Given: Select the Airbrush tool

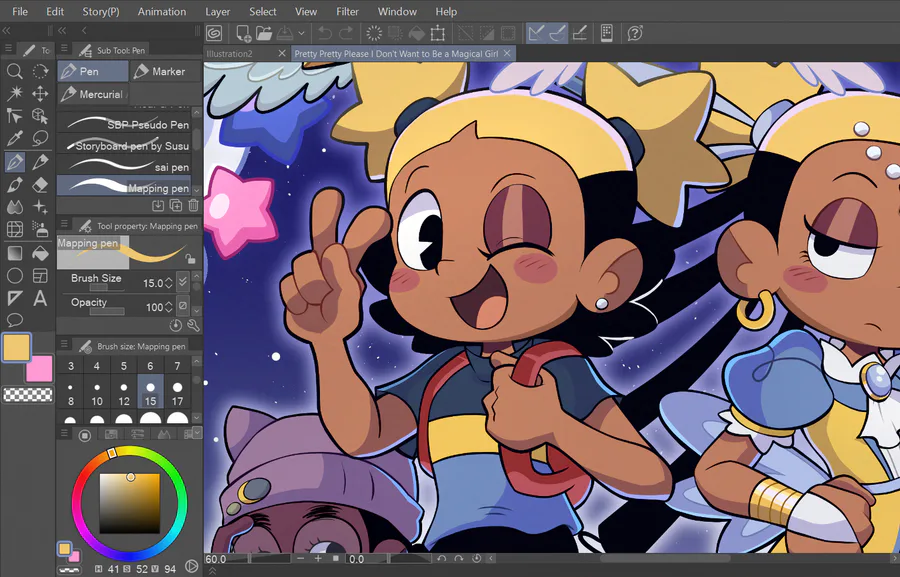Looking at the screenshot, I should click(40, 229).
